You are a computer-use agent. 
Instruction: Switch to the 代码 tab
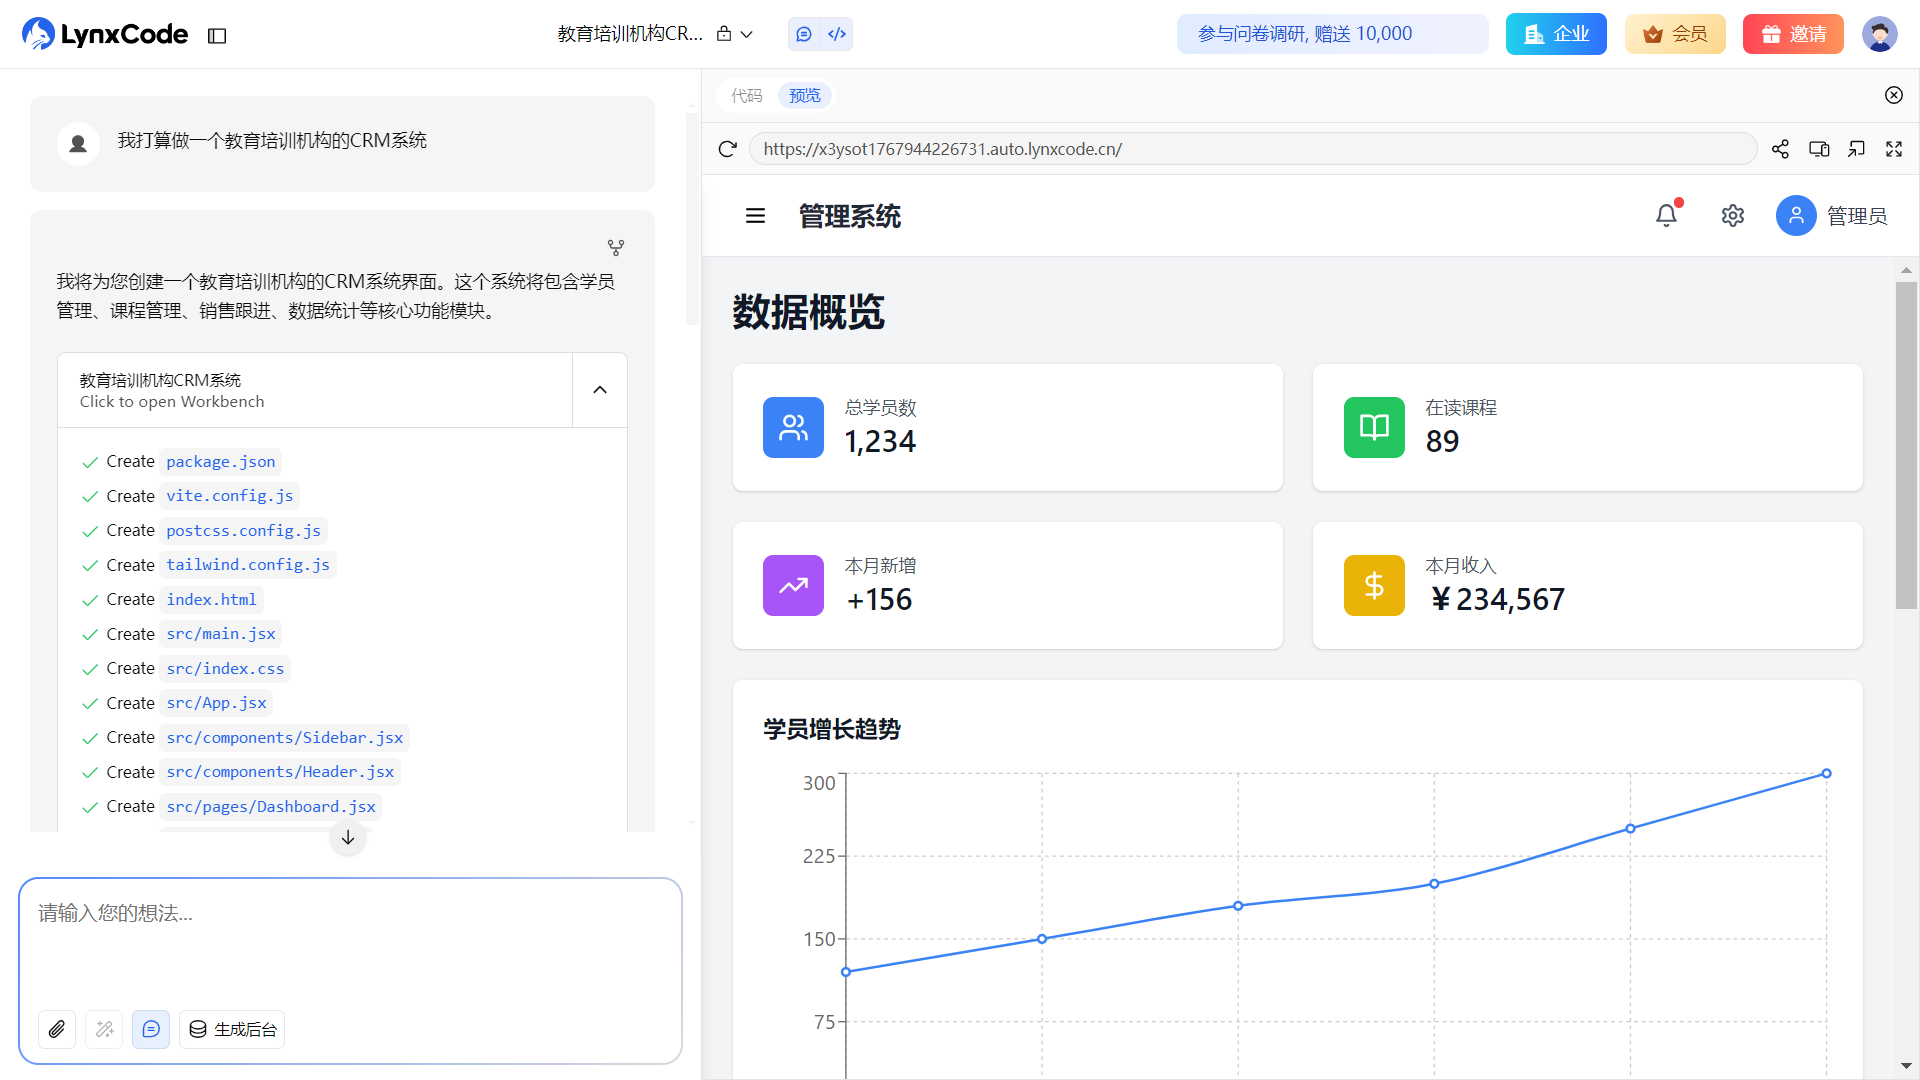(x=747, y=95)
